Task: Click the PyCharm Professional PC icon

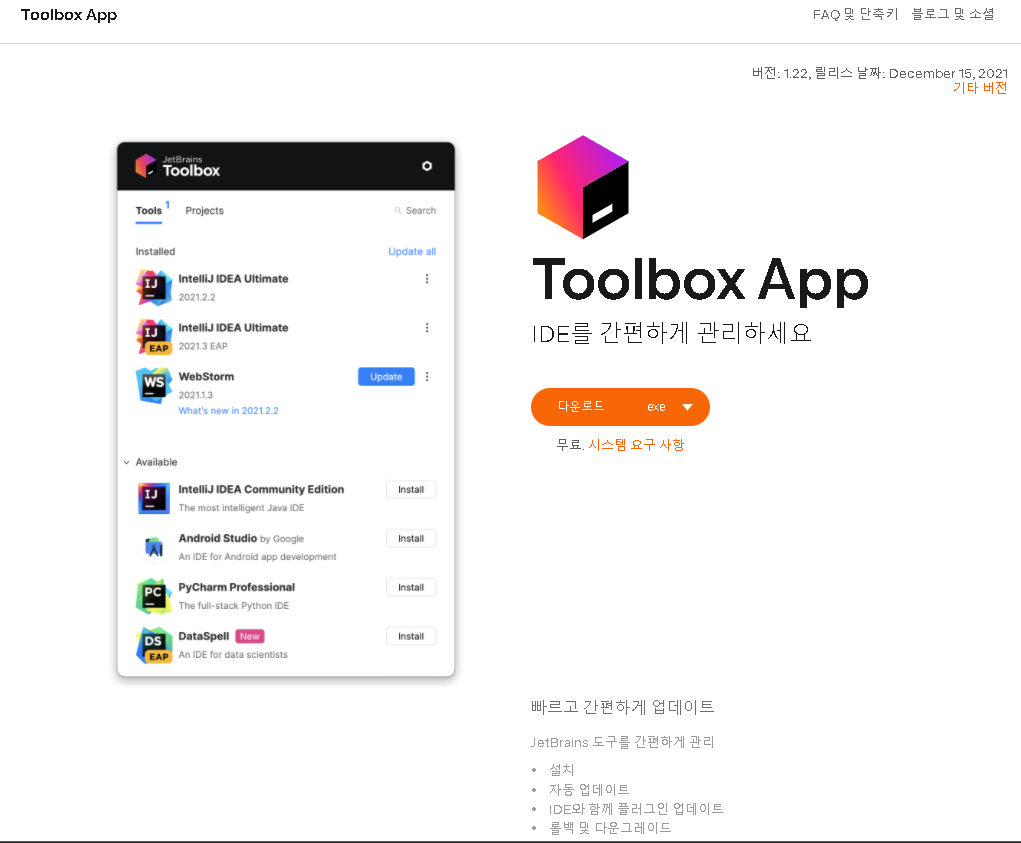Action: [154, 596]
